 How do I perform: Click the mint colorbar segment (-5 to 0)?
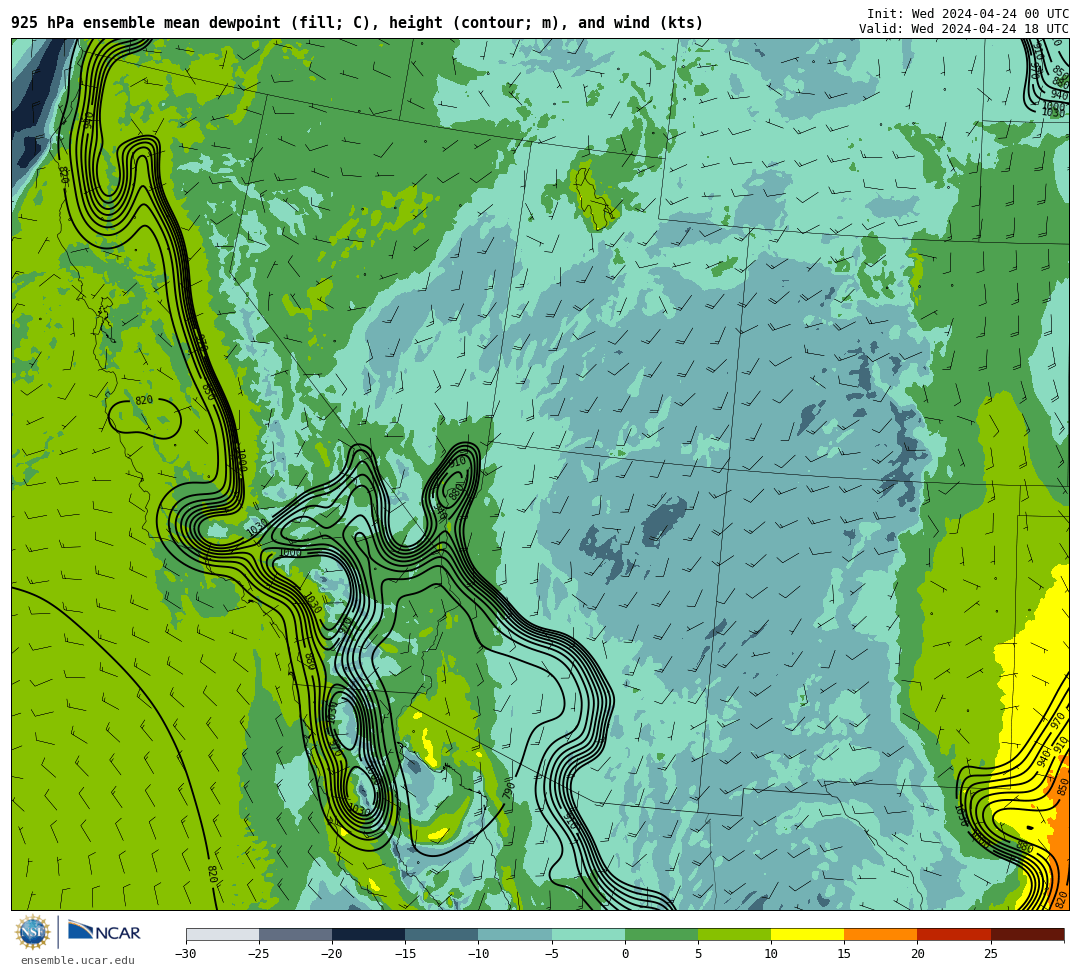pos(588,934)
